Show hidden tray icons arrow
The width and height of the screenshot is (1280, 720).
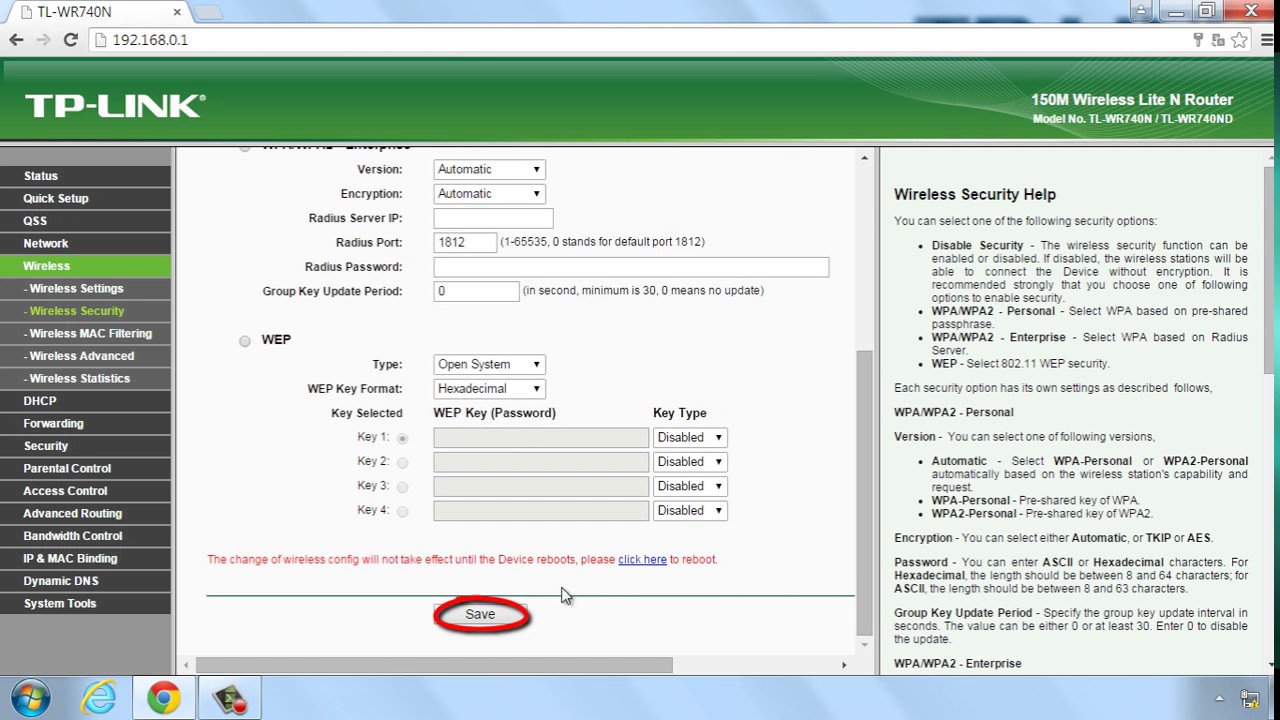pos(1219,698)
